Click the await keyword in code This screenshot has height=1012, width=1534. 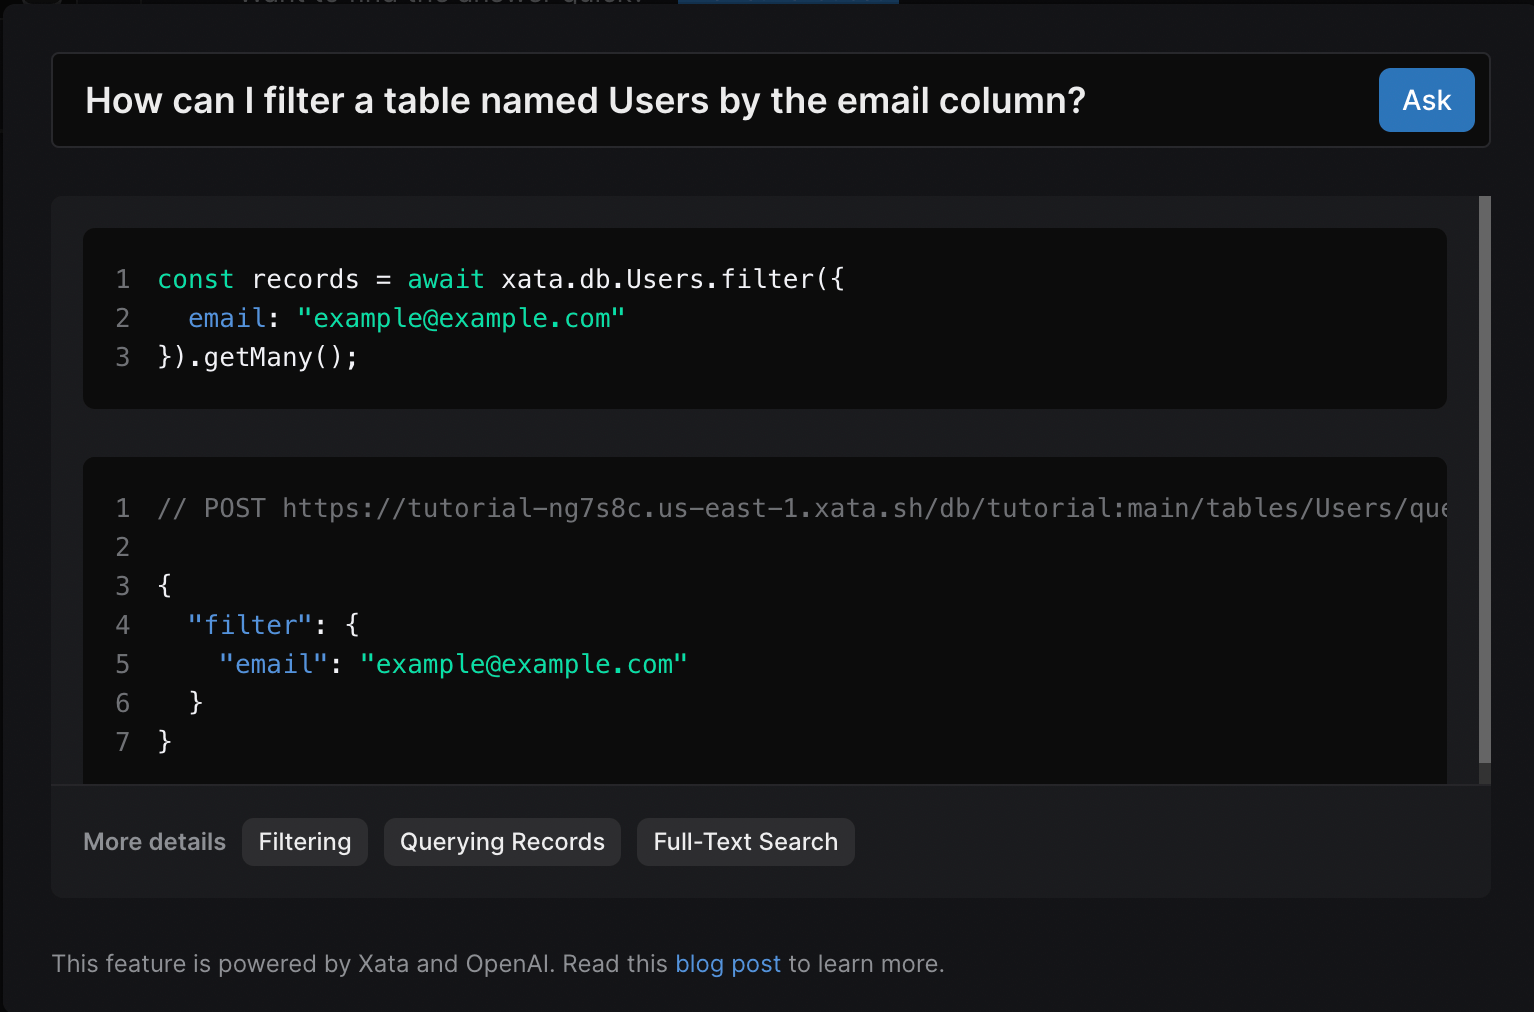click(x=445, y=279)
